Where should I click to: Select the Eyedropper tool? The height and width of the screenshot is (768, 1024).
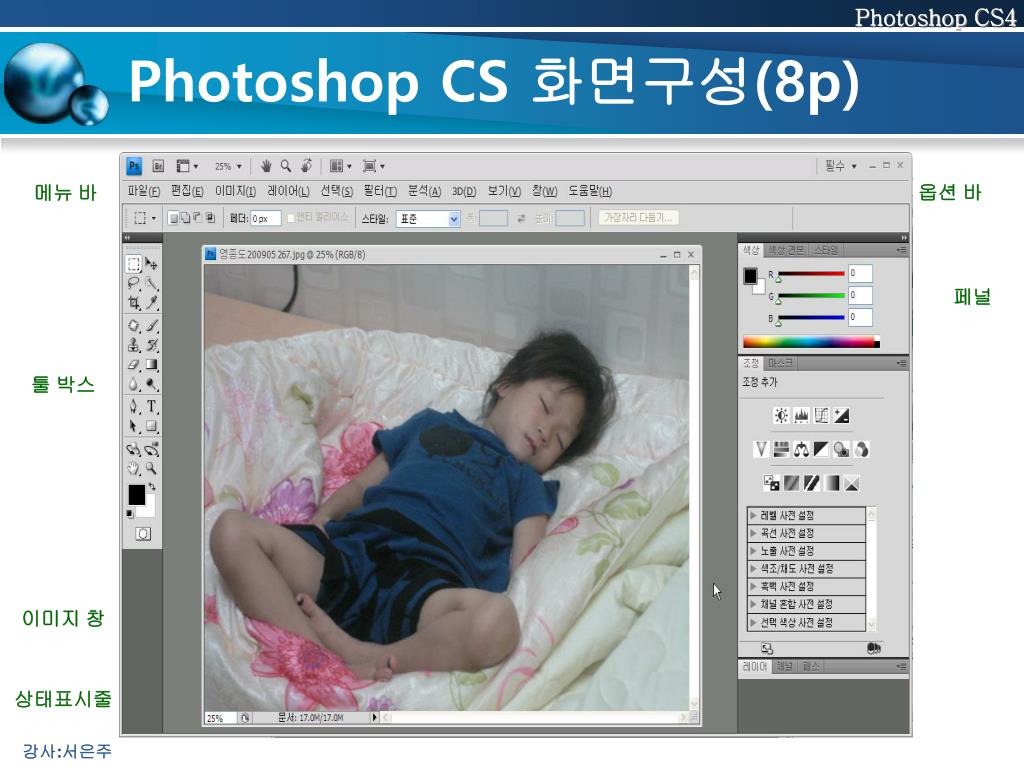(152, 303)
